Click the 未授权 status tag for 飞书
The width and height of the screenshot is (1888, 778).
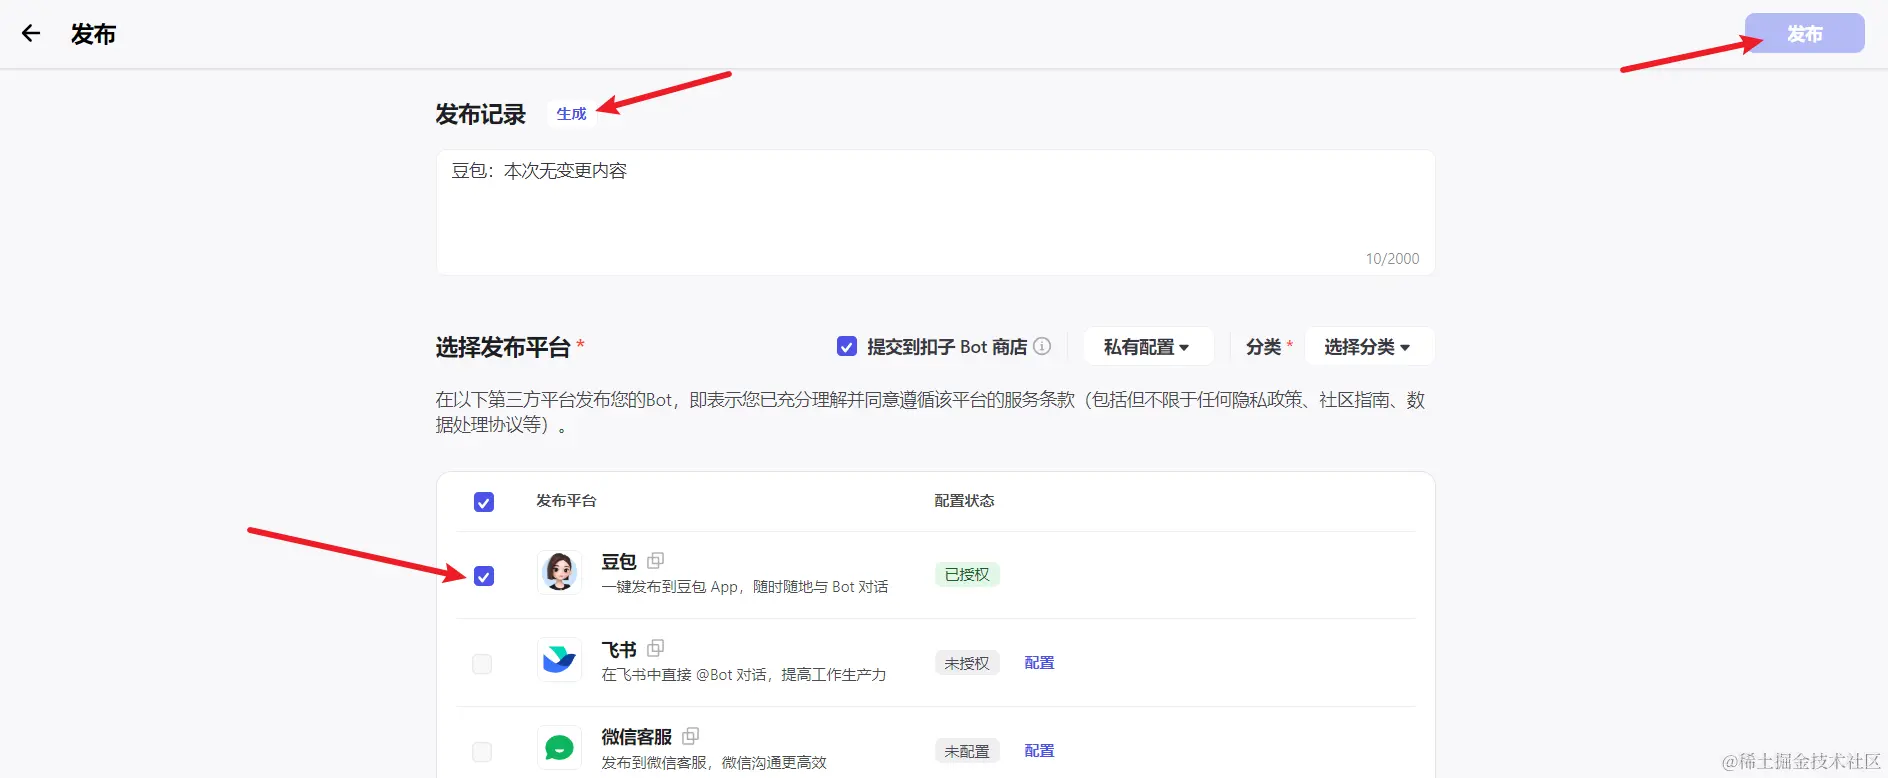coord(967,663)
